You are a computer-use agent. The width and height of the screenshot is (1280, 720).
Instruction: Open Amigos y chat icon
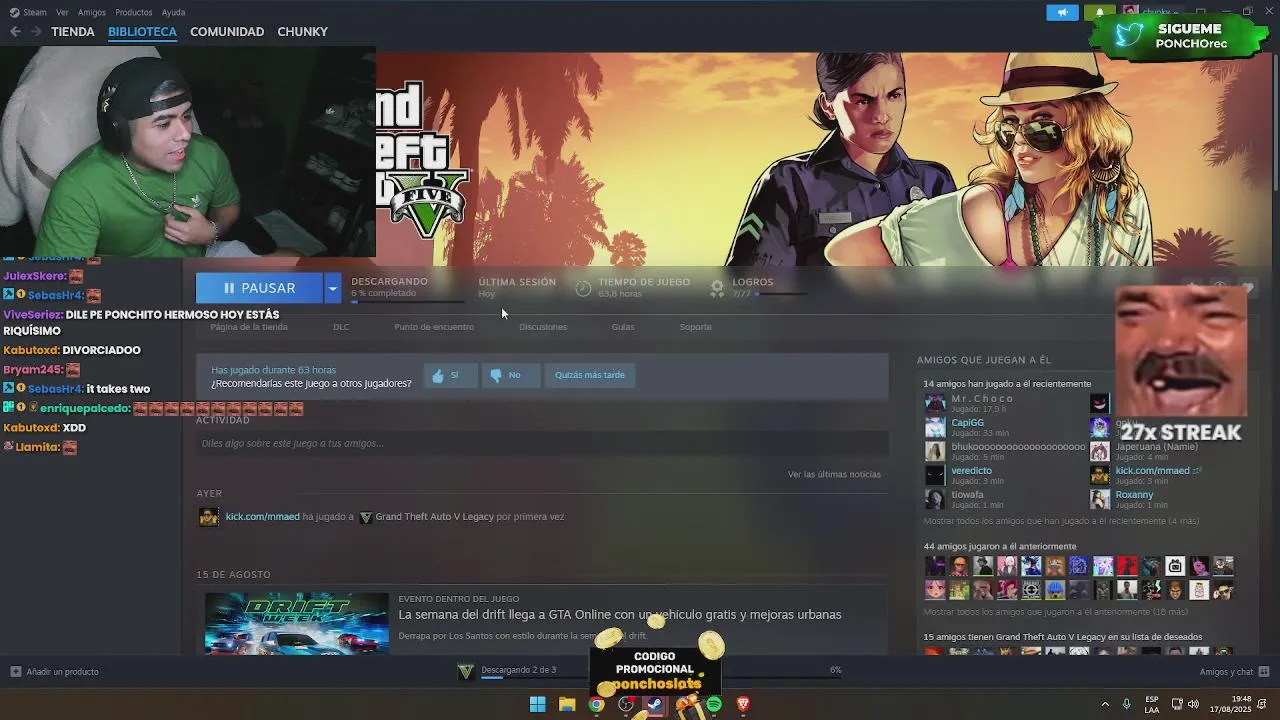(1264, 671)
